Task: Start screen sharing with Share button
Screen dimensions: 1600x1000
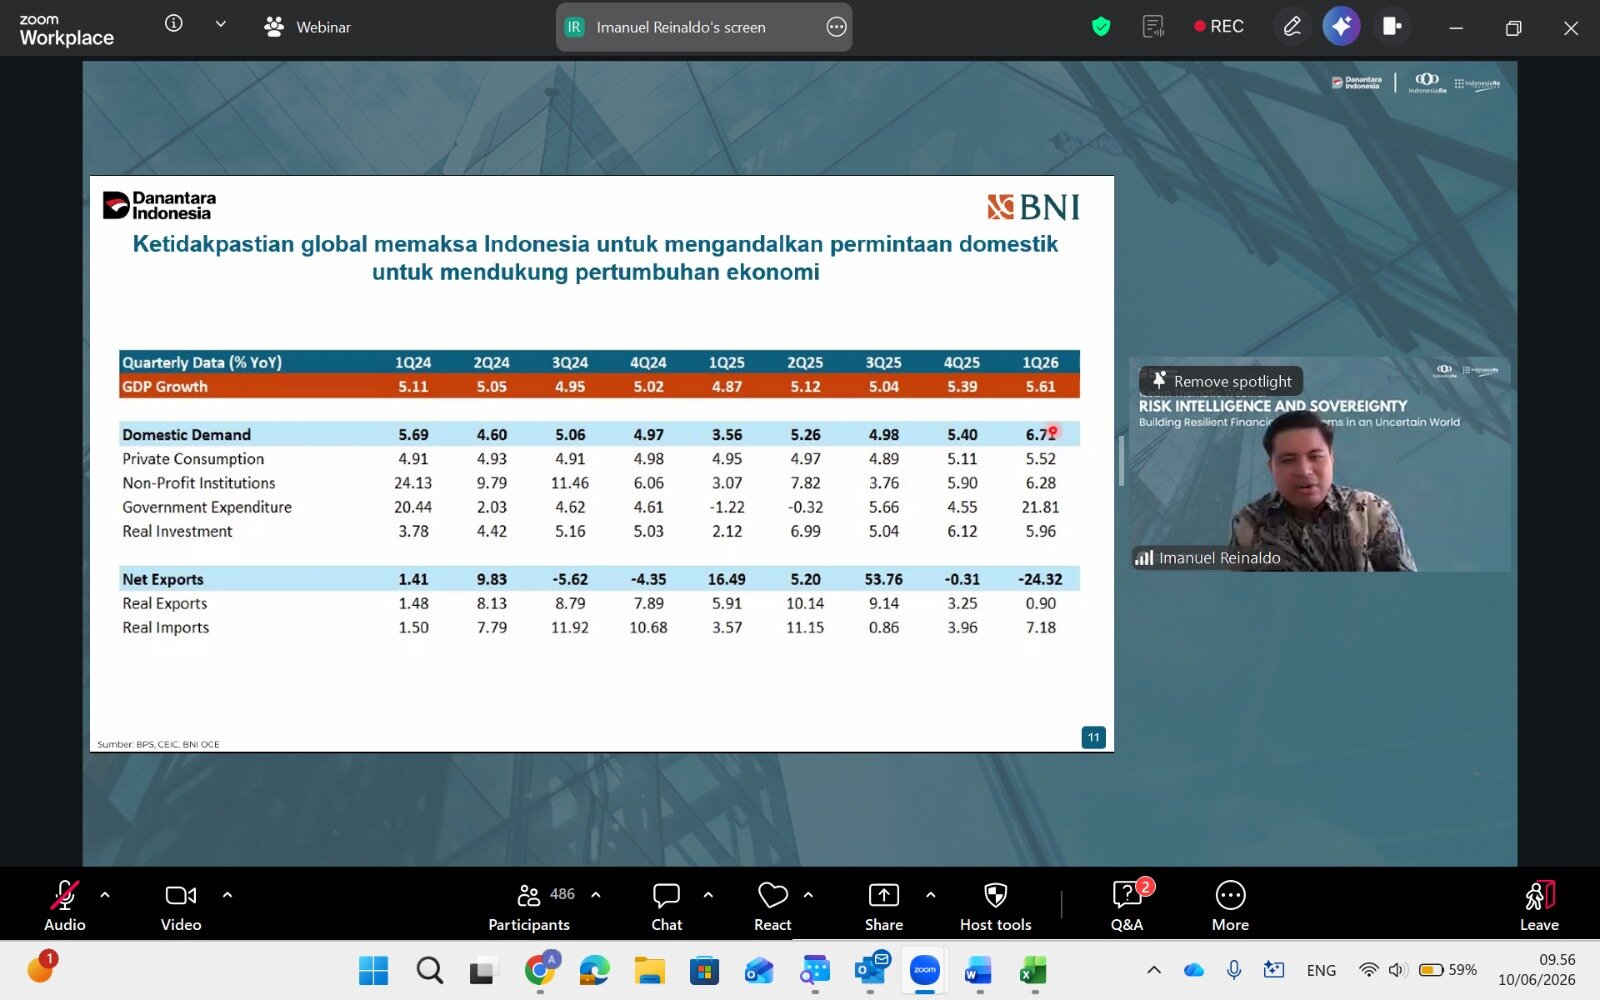Action: (x=884, y=906)
